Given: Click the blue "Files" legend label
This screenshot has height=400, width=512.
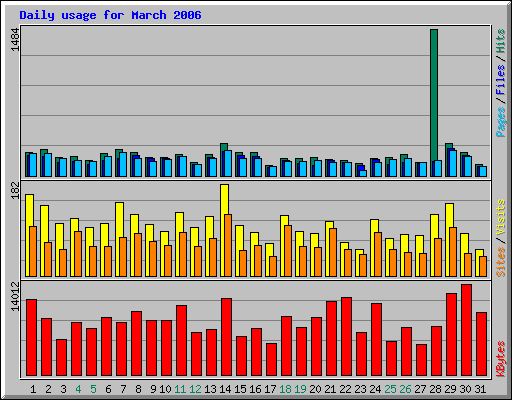Looking at the screenshot, I should coord(501,80).
